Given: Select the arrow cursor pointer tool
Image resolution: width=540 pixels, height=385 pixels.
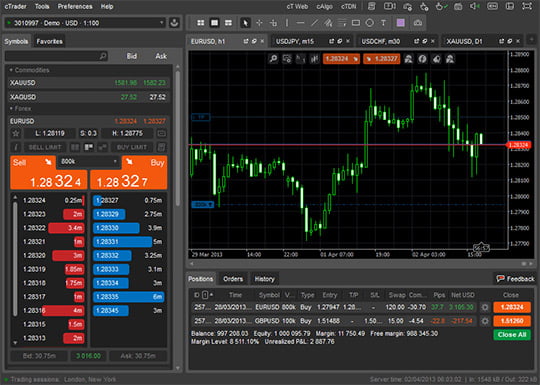Looking at the screenshot, I should pyautogui.click(x=245, y=23).
